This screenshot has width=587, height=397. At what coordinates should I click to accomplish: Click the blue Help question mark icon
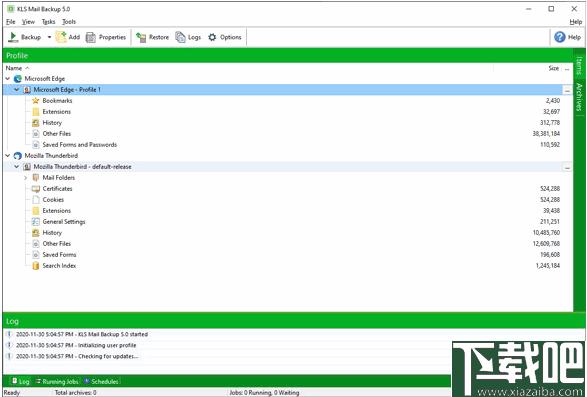pyautogui.click(x=560, y=37)
